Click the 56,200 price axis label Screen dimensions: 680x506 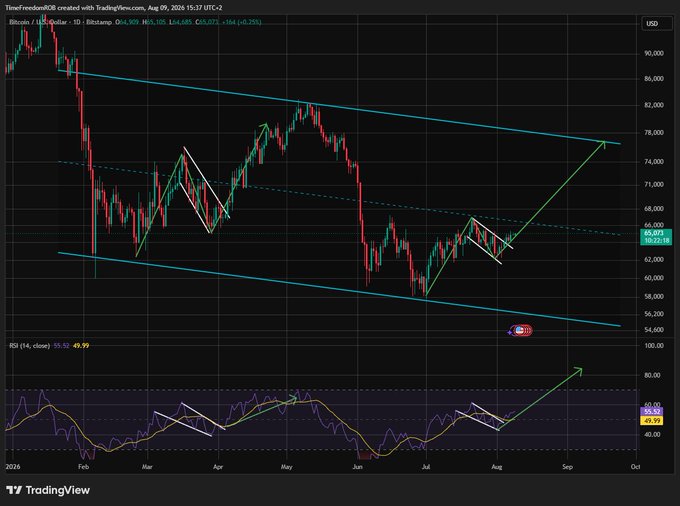pyautogui.click(x=654, y=314)
